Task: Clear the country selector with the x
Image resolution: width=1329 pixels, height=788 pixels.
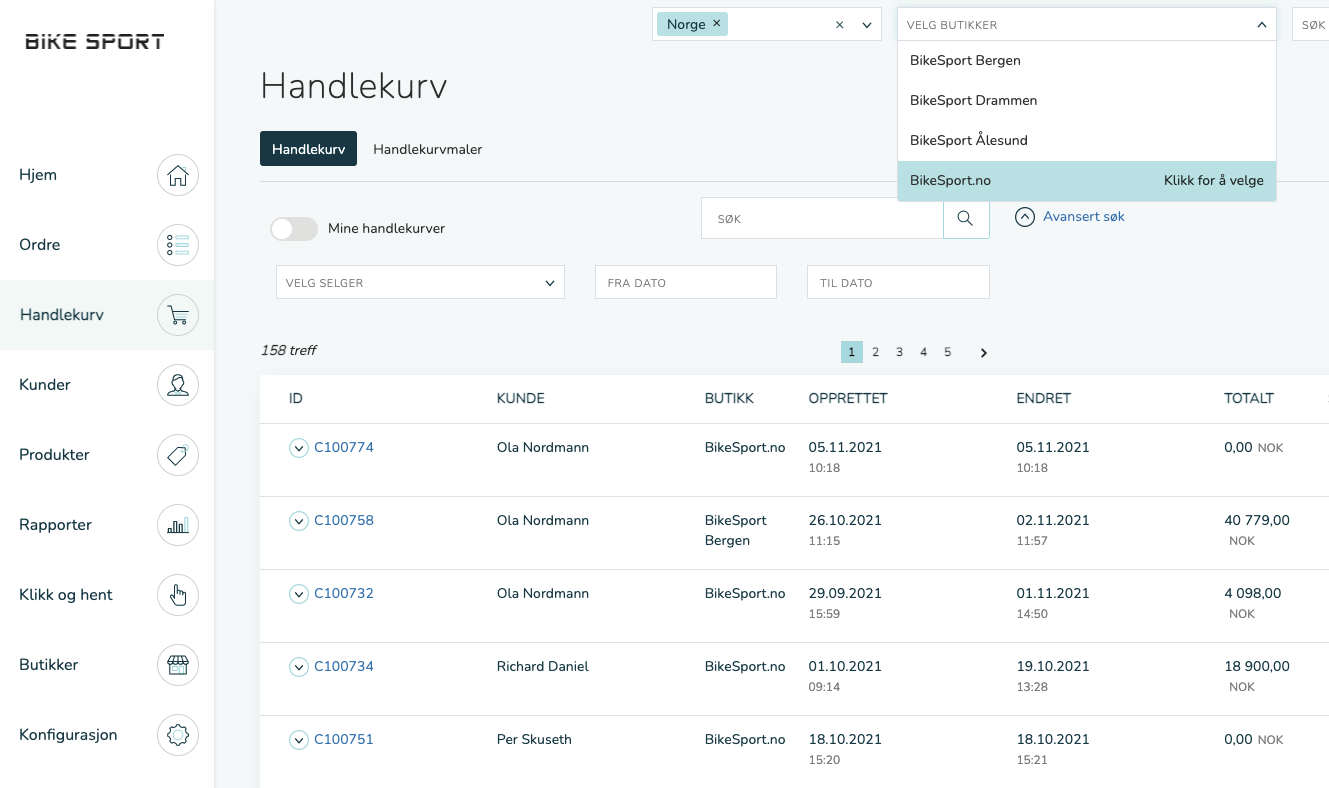Action: pos(840,25)
